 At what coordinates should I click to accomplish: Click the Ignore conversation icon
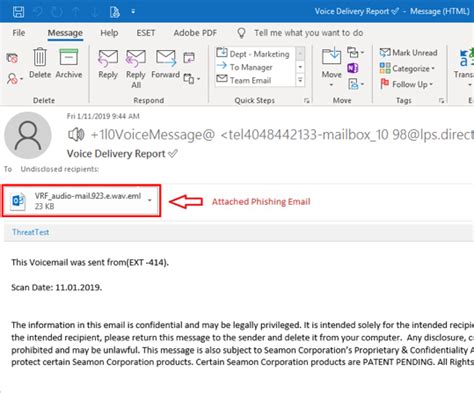(x=12, y=58)
